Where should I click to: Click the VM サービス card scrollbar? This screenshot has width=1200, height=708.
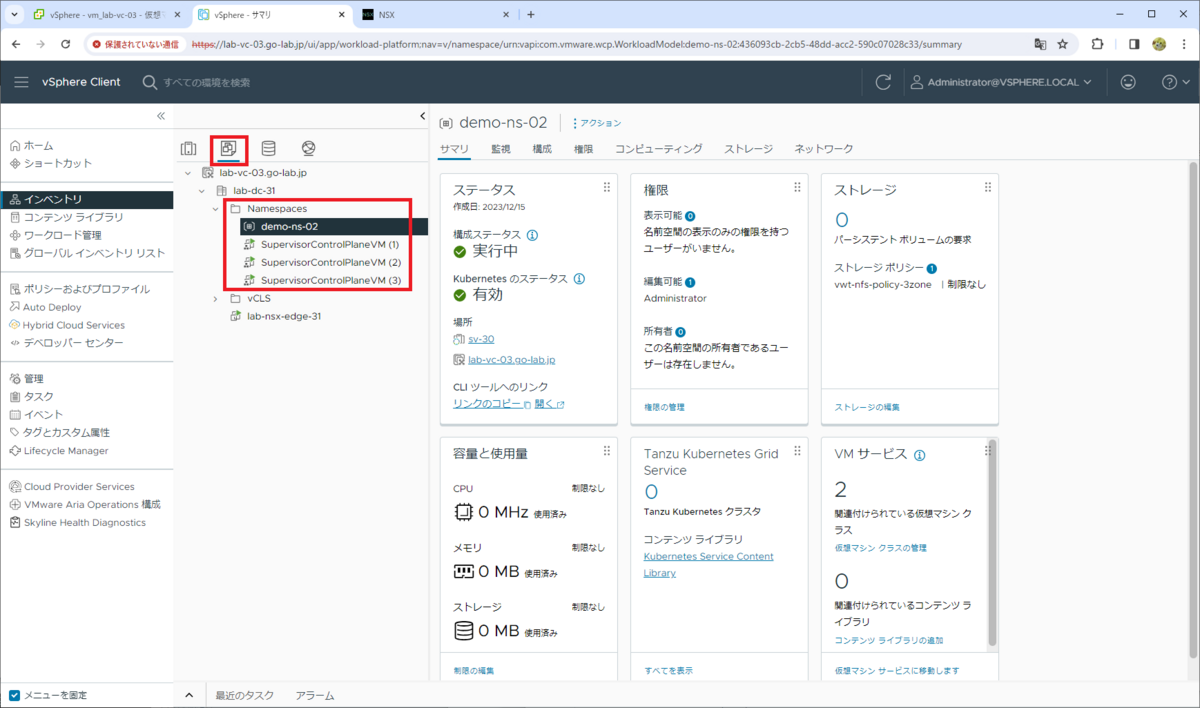point(992,541)
